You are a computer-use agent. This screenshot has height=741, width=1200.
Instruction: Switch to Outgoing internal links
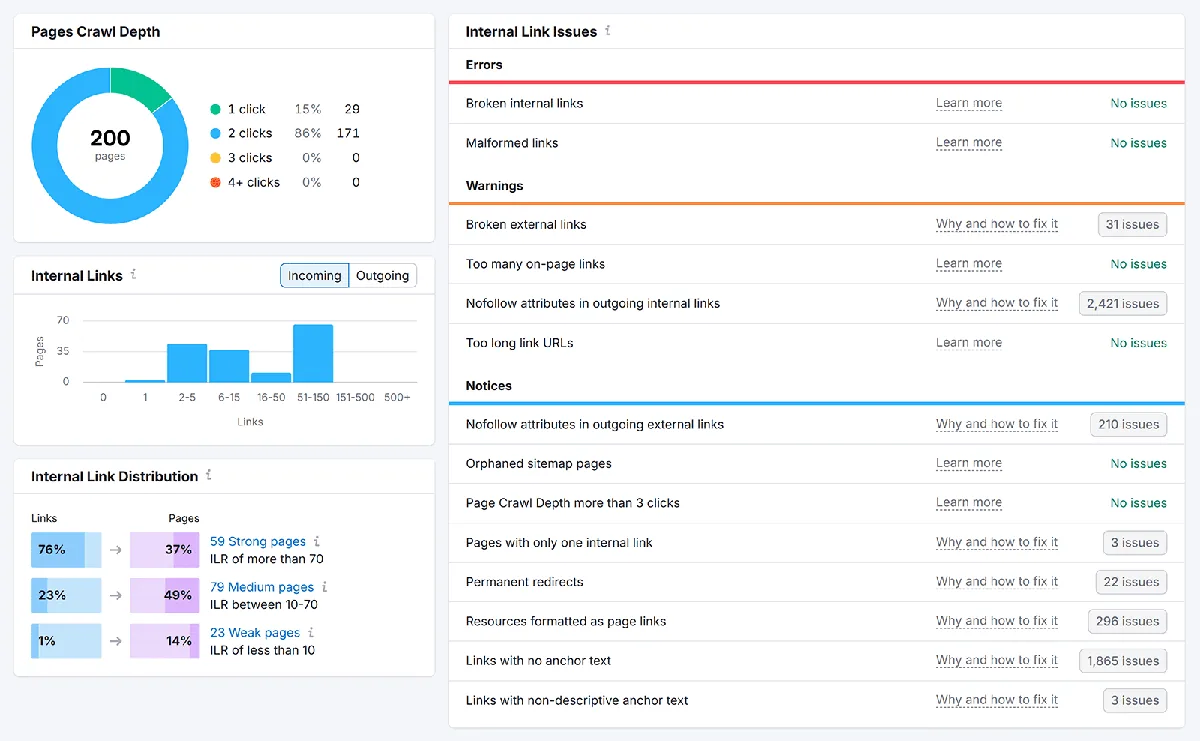[x=383, y=276]
